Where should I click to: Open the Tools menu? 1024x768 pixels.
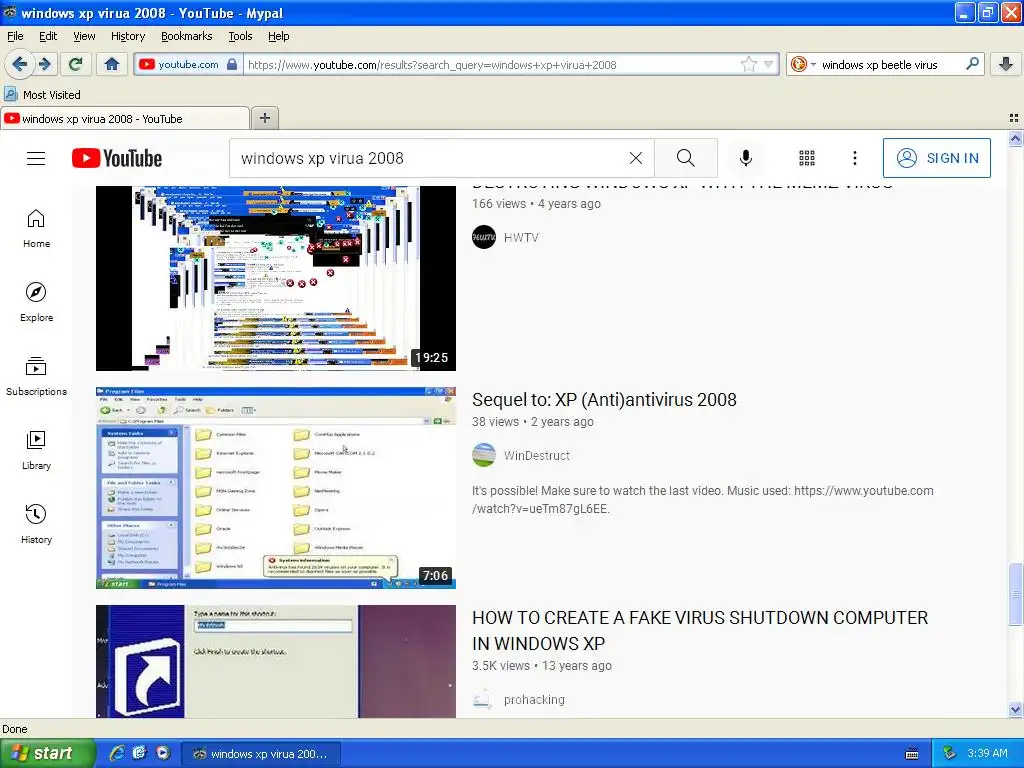point(240,36)
